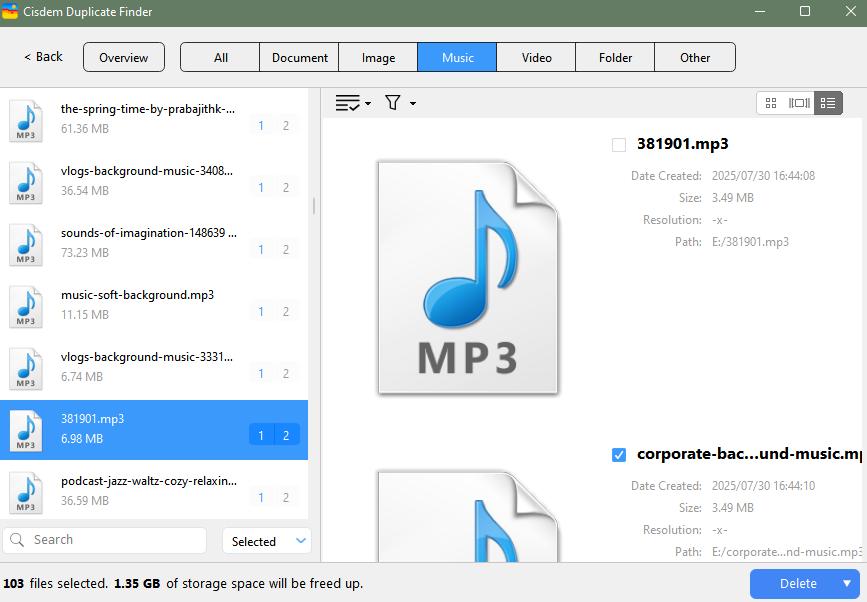Open the Selected filter dropdown
This screenshot has height=602, width=867.
pos(266,540)
